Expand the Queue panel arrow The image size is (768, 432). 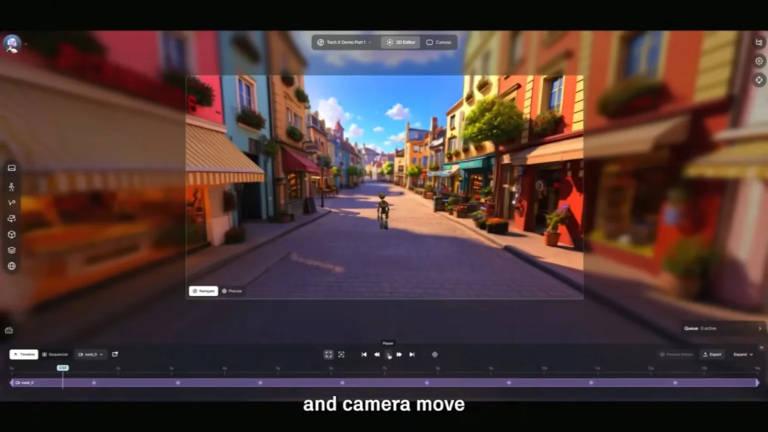[x=760, y=328]
